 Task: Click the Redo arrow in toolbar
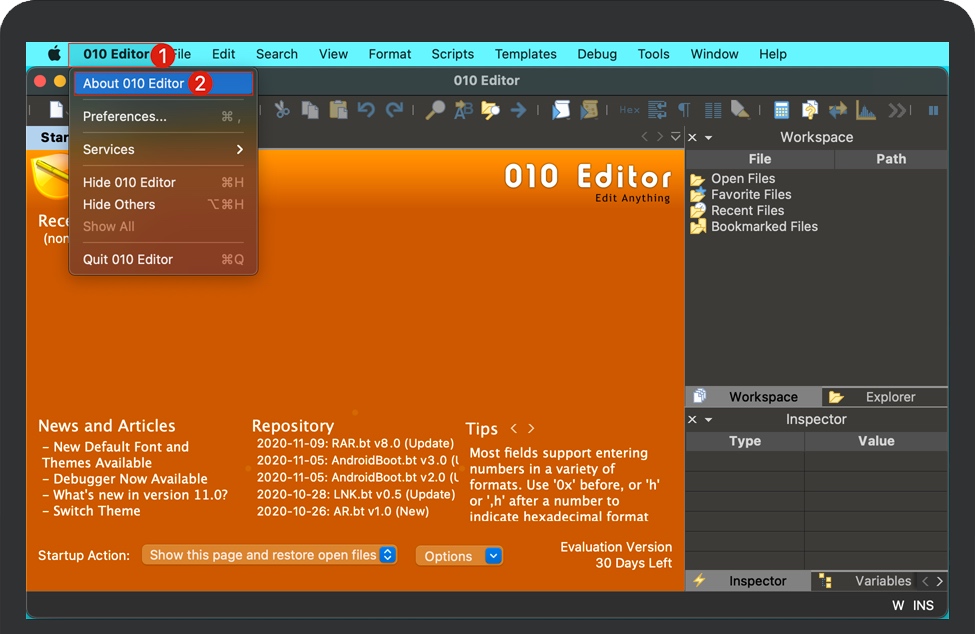point(394,110)
